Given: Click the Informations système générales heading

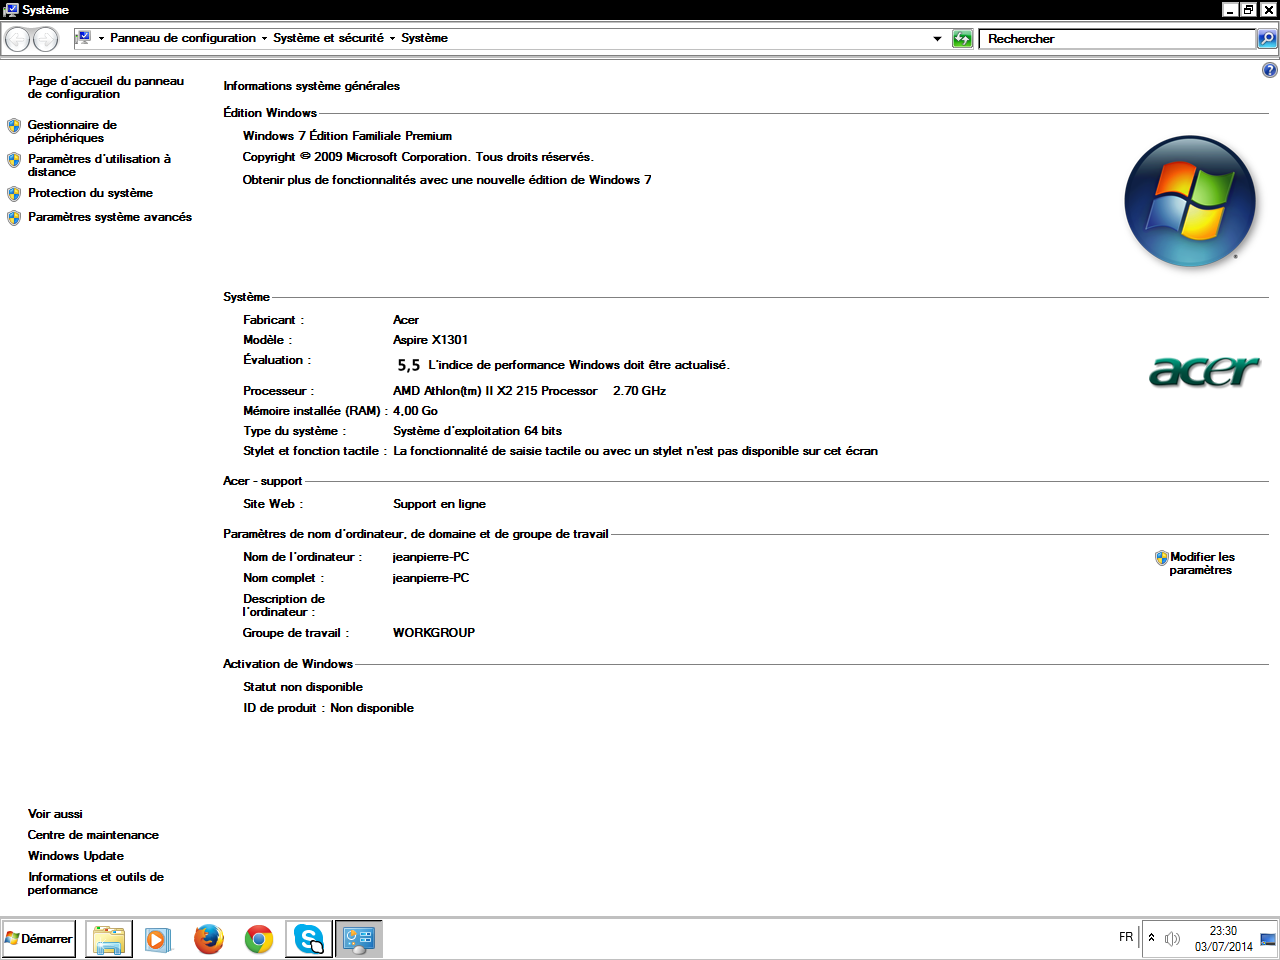Looking at the screenshot, I should (311, 86).
